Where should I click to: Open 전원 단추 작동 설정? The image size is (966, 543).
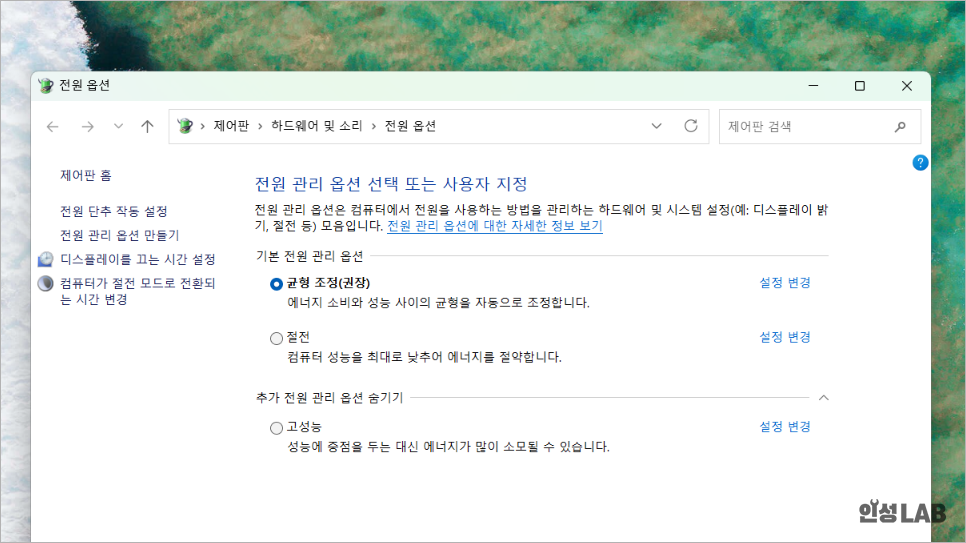[113, 211]
